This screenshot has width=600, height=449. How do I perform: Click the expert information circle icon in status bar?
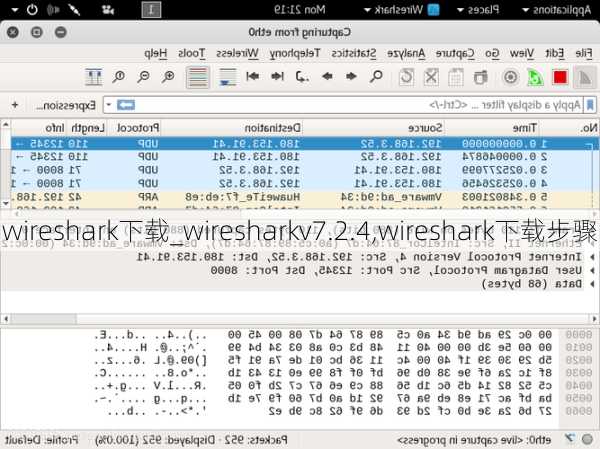click(x=587, y=439)
